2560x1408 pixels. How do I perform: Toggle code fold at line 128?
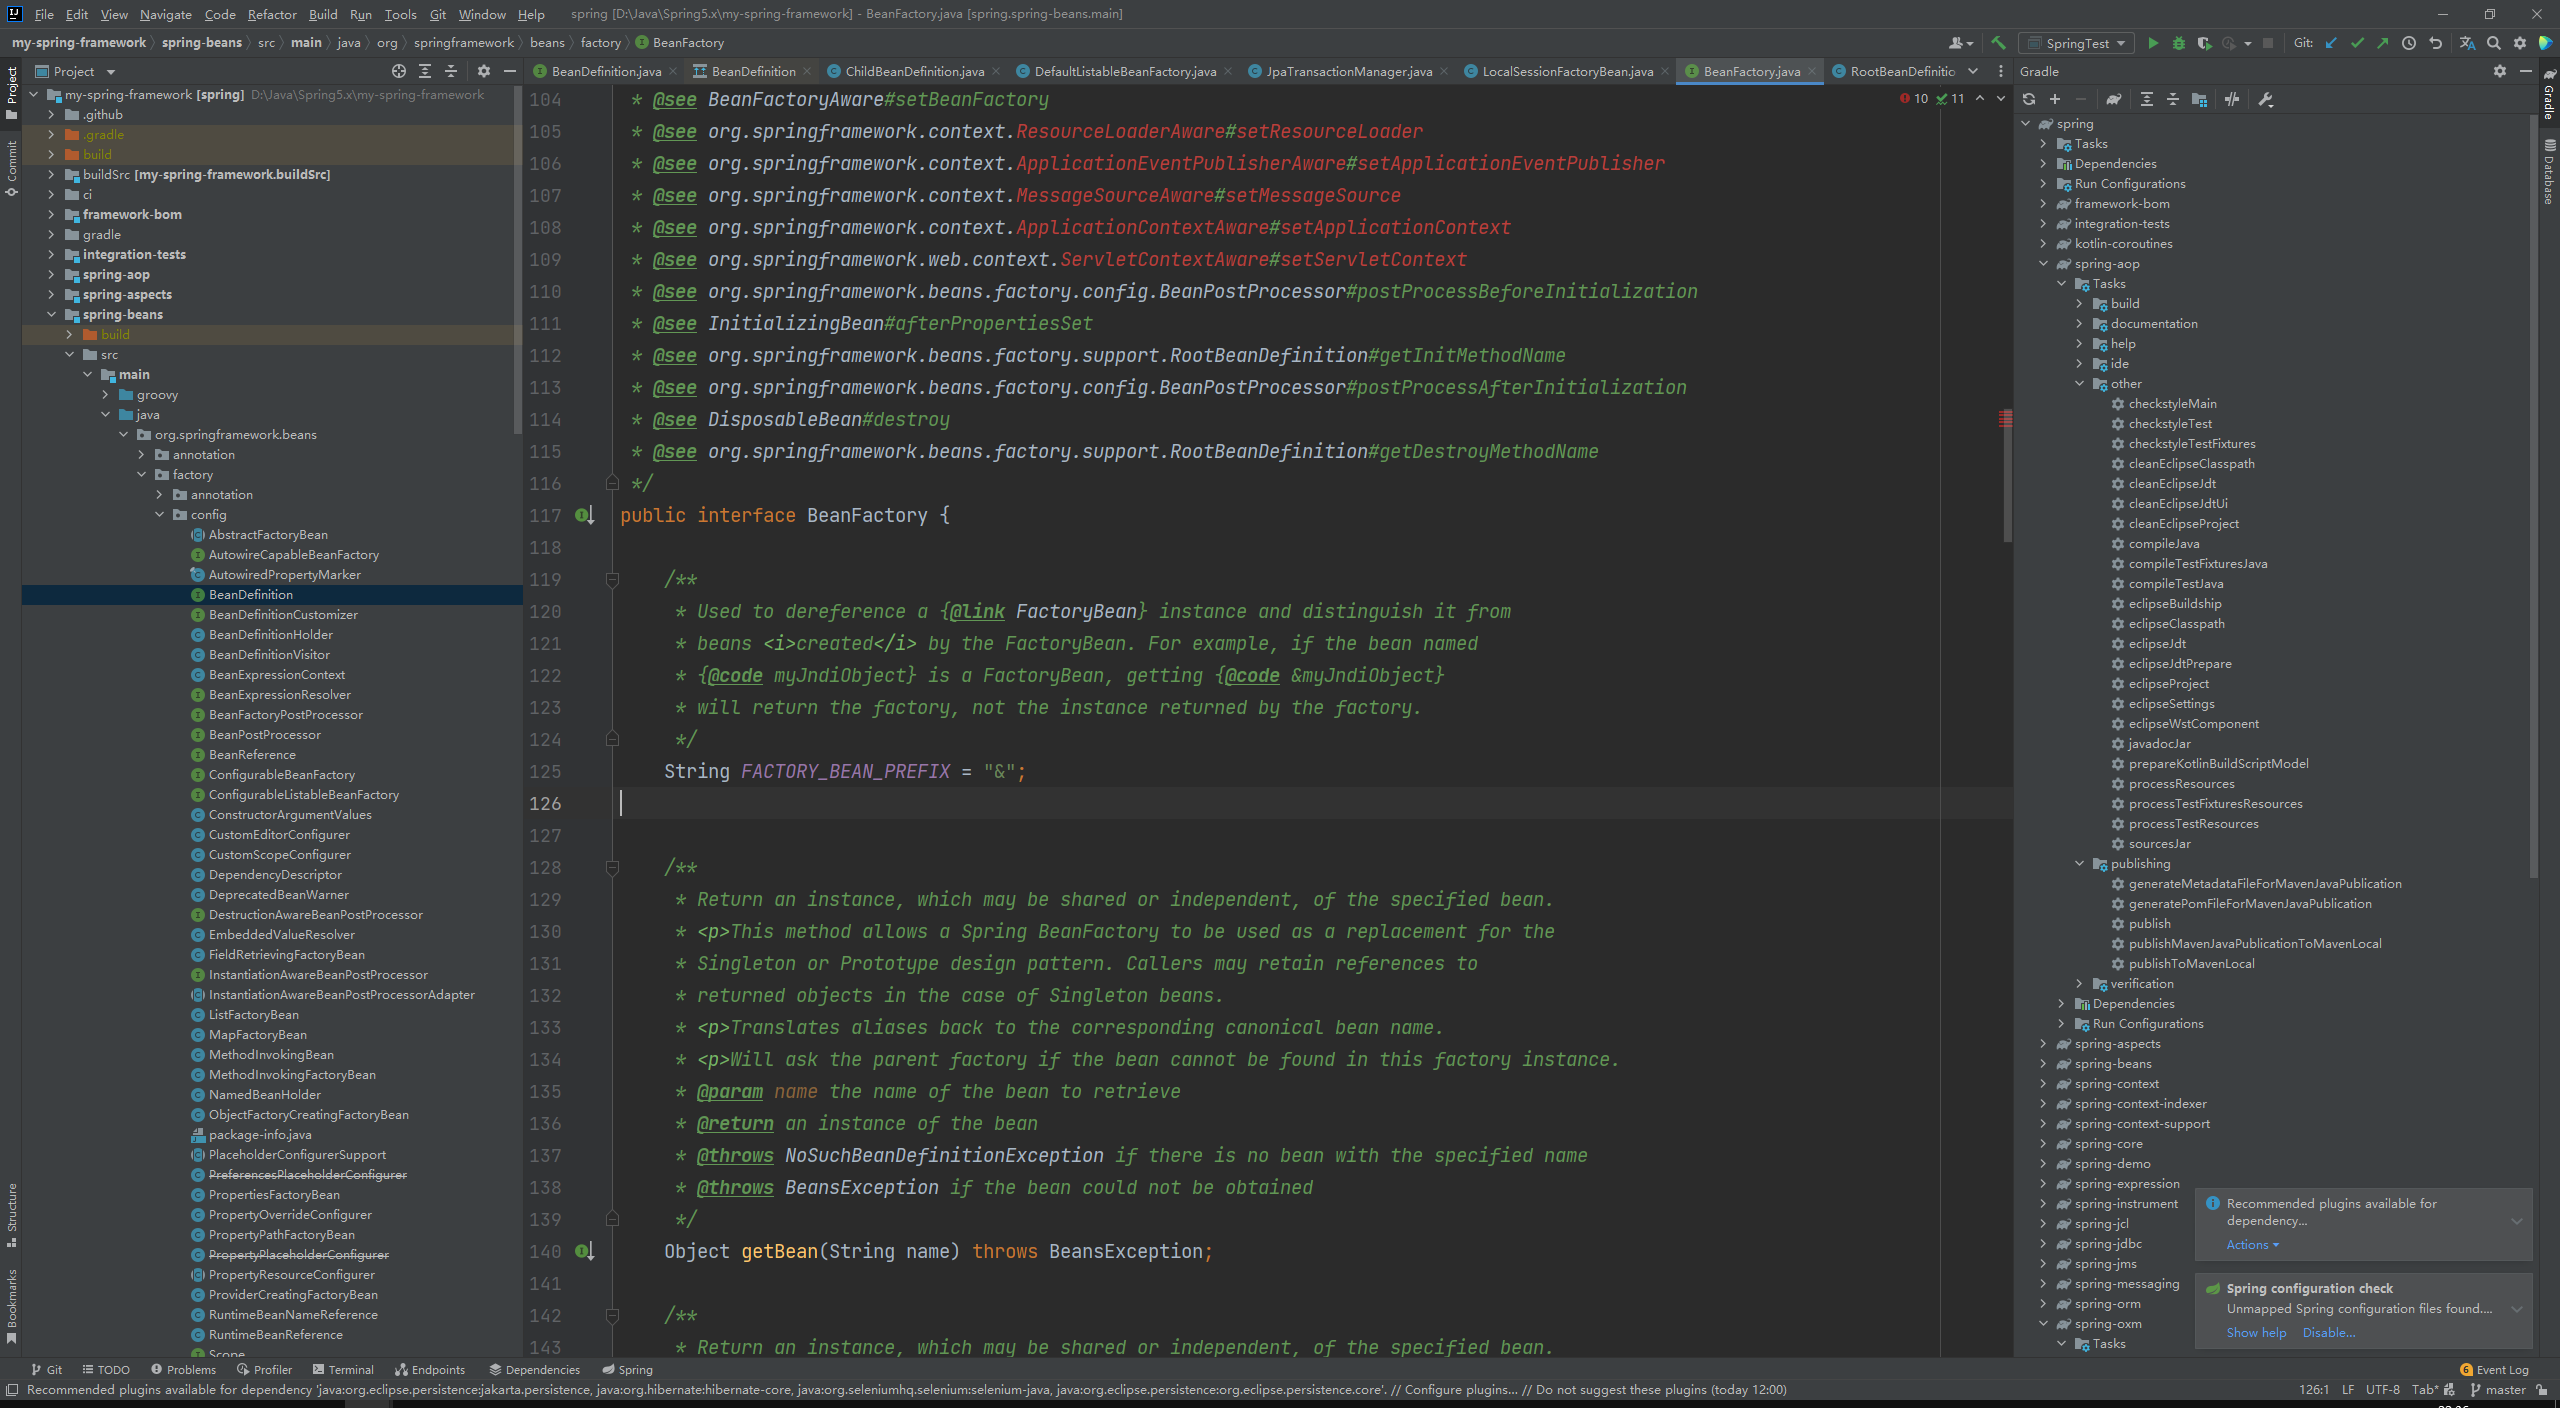[x=612, y=868]
